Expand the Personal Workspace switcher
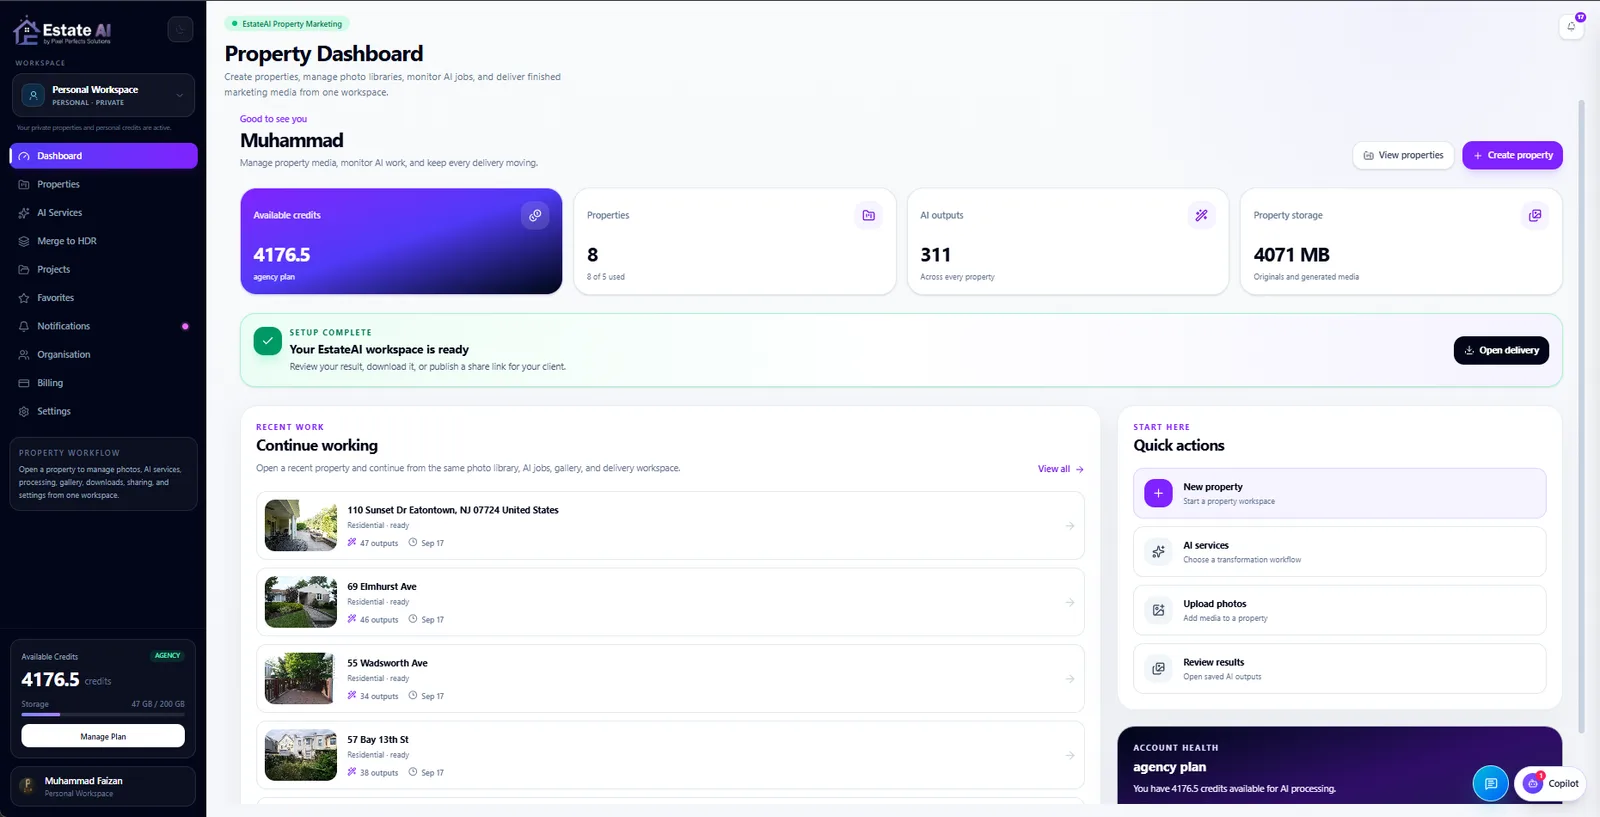 pos(103,95)
